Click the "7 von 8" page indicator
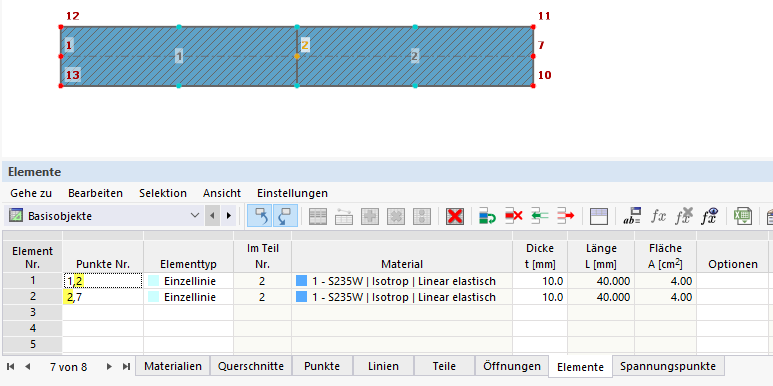Viewport: 773px width, 386px height. coord(69,367)
